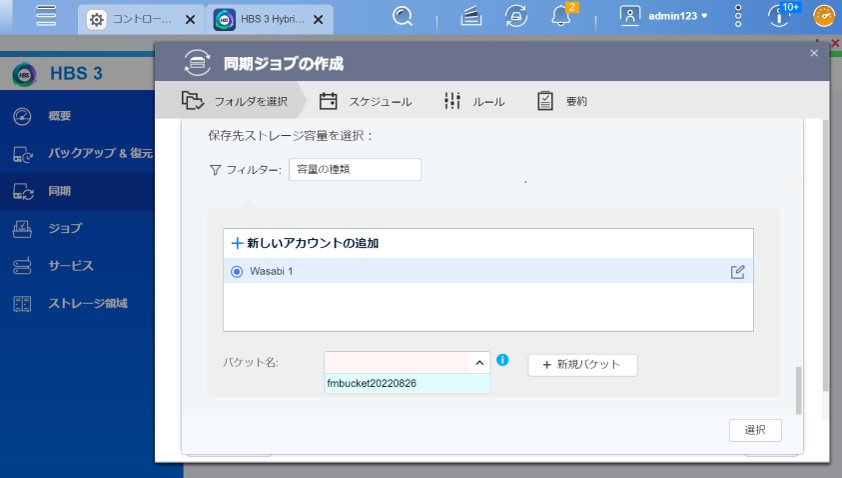Click the blue info icon beside bucket field
The height and width of the screenshot is (478, 842).
pyautogui.click(x=503, y=360)
